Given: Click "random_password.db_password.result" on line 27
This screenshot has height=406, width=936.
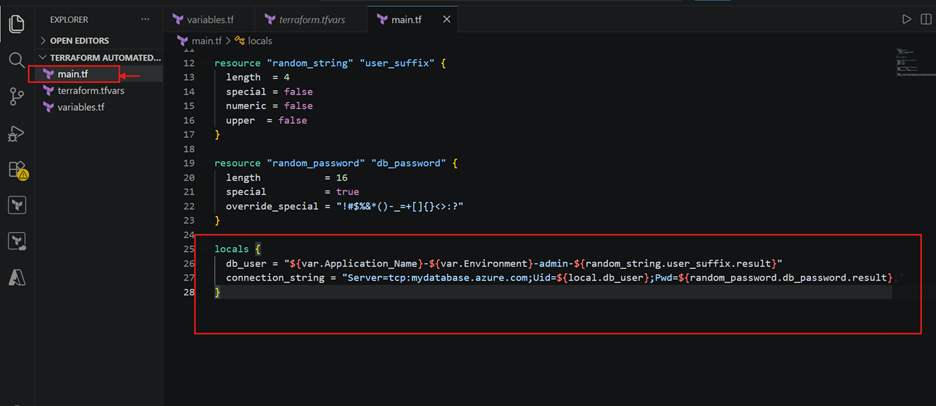Looking at the screenshot, I should tap(787, 278).
